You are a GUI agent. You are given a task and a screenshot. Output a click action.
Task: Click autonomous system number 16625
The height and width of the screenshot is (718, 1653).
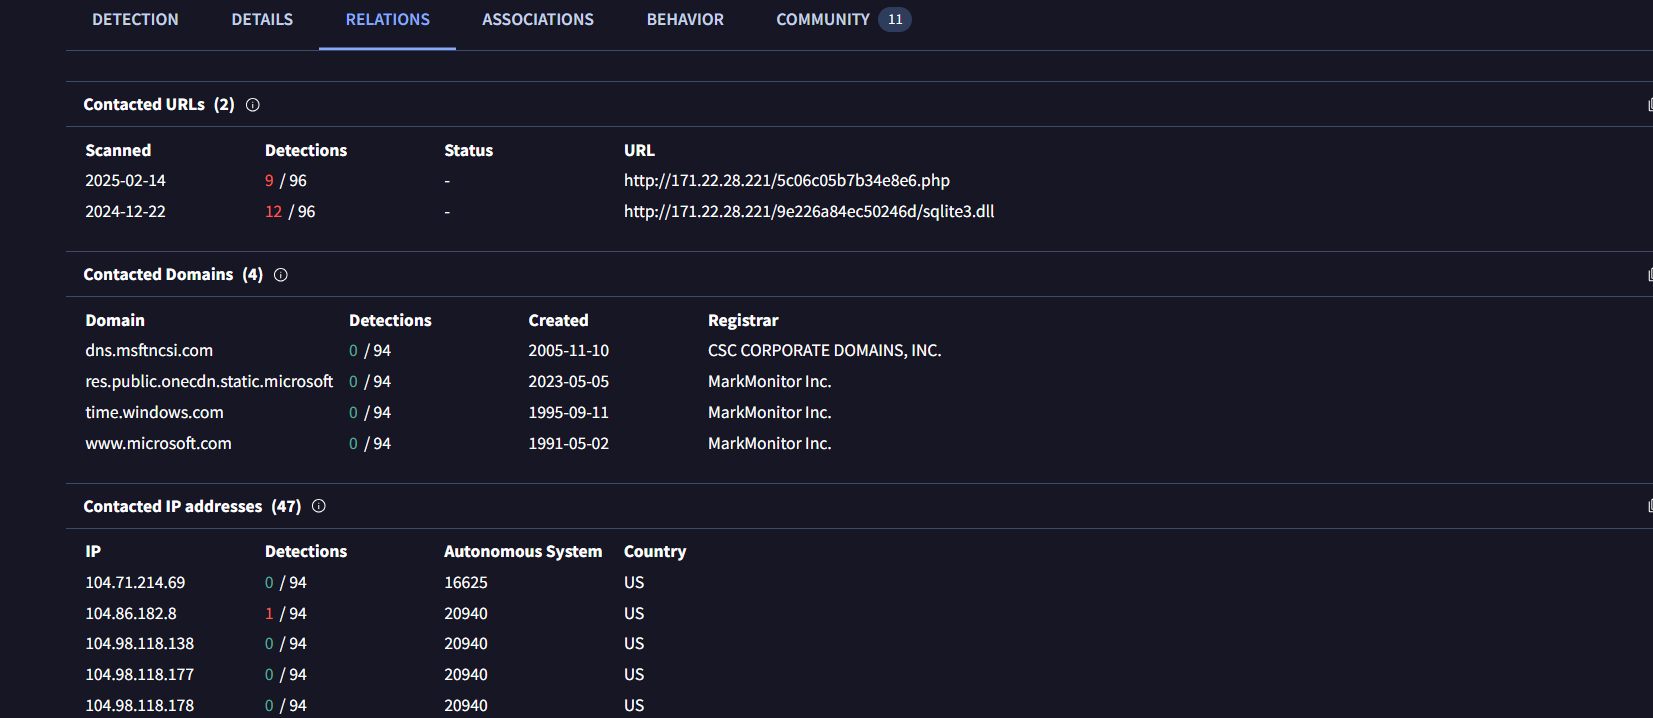click(x=466, y=583)
